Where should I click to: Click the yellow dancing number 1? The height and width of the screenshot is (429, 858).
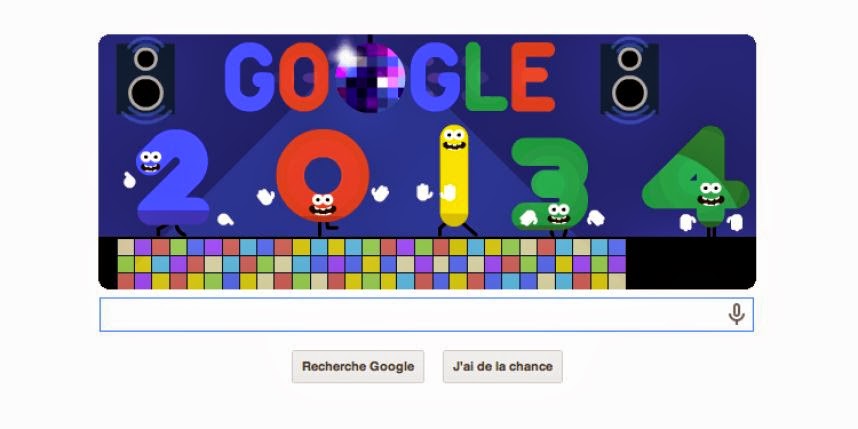[454, 175]
